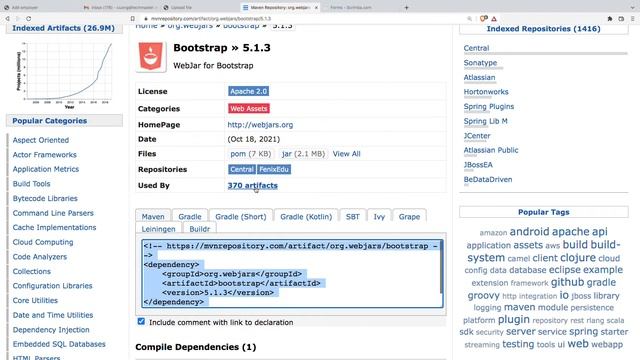The height and width of the screenshot is (360, 640).
Task: Open the FenixEdu repository badge
Action: 274,169
